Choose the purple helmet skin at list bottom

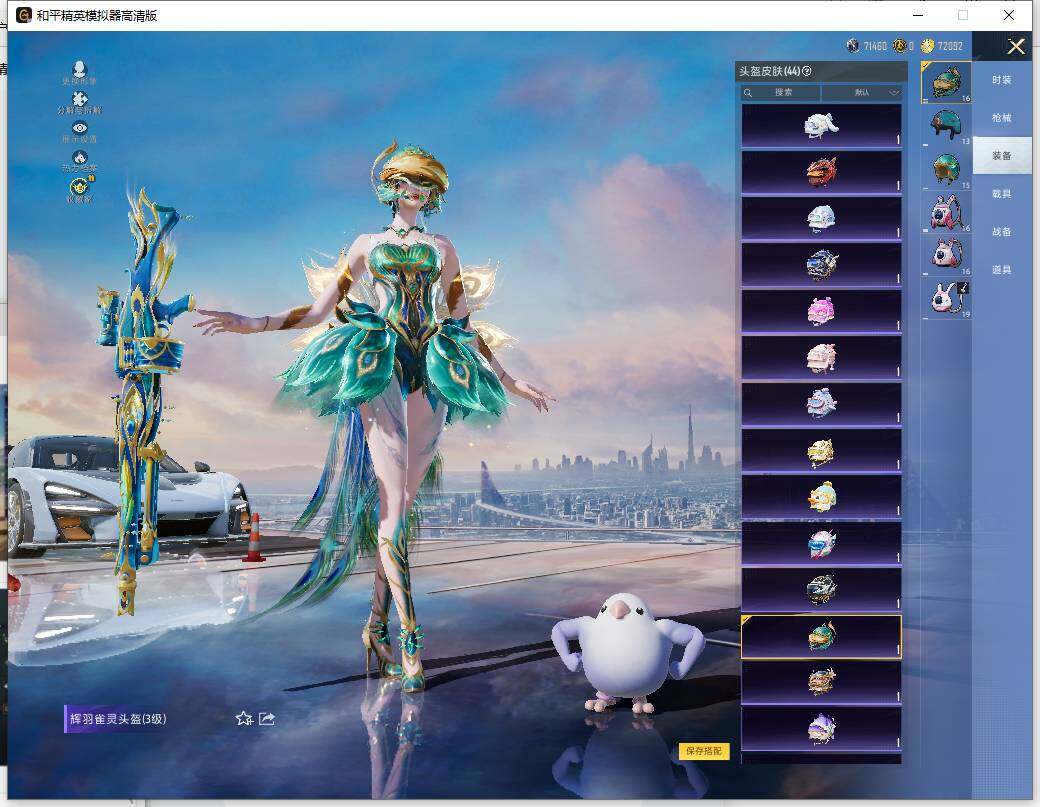click(821, 729)
